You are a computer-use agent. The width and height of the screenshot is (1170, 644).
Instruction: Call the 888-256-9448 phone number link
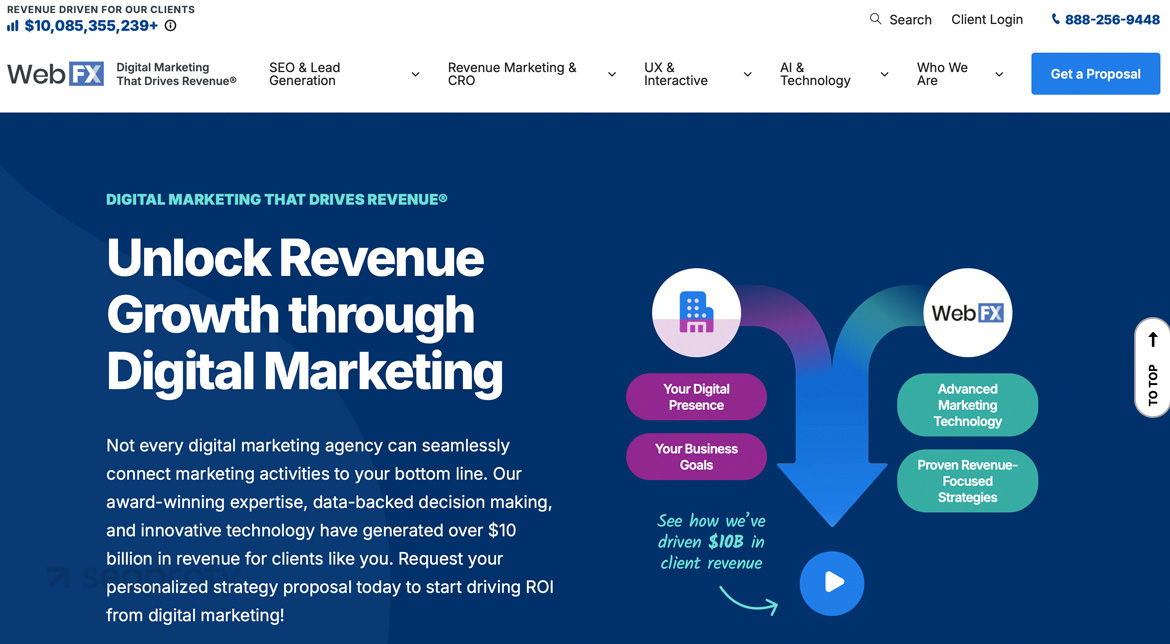point(1112,19)
